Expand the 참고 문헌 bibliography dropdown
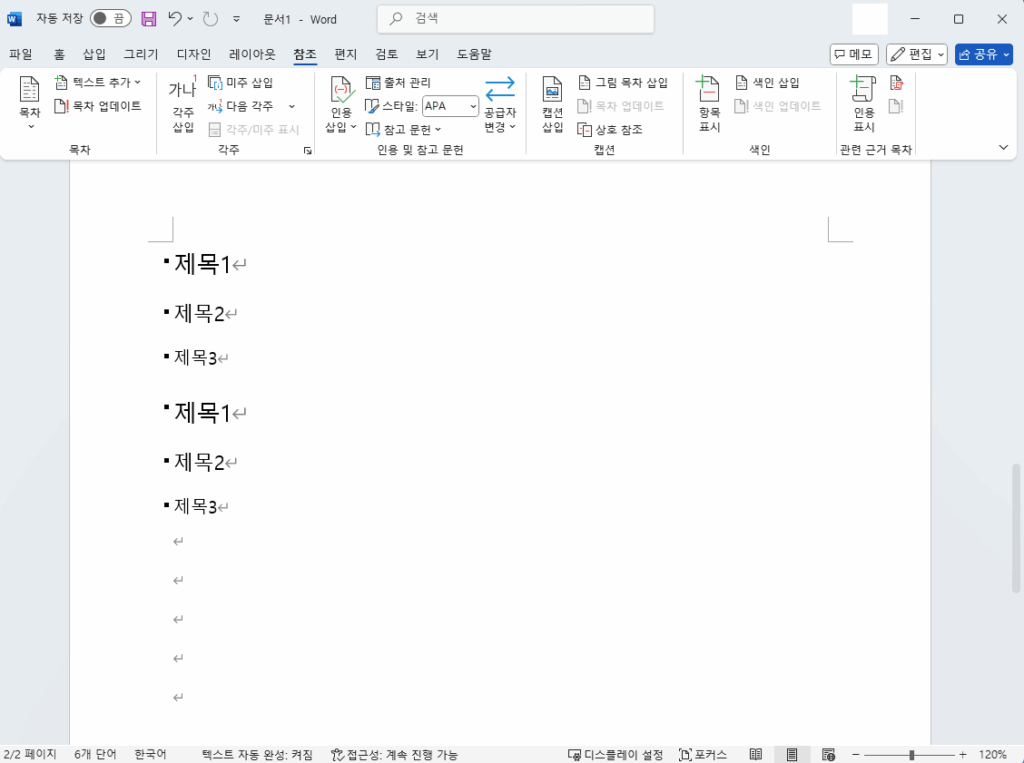Screen dimensions: 1024x763 pyautogui.click(x=404, y=129)
